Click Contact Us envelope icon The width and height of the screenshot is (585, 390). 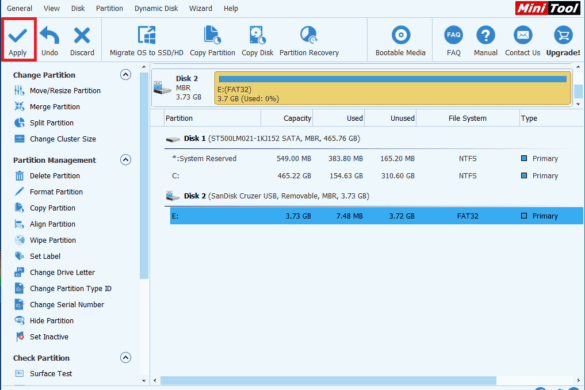click(x=523, y=35)
